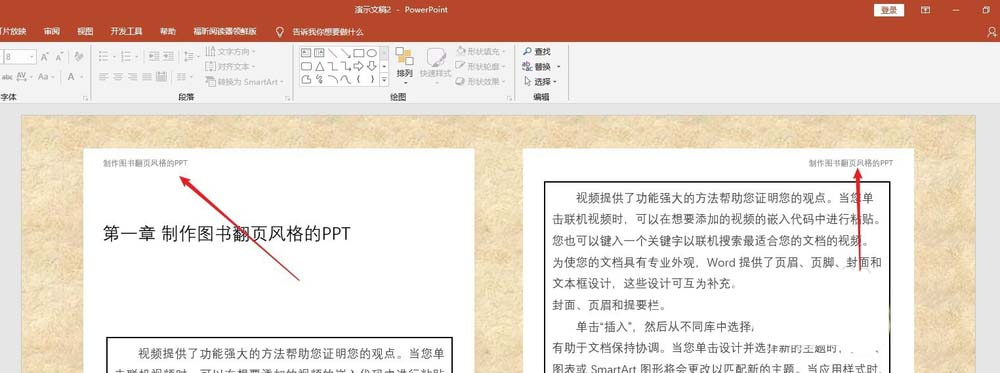This screenshot has height=373, width=1000.
Task: Open the 段落 paragraph dialog launcher
Action: [x=288, y=98]
